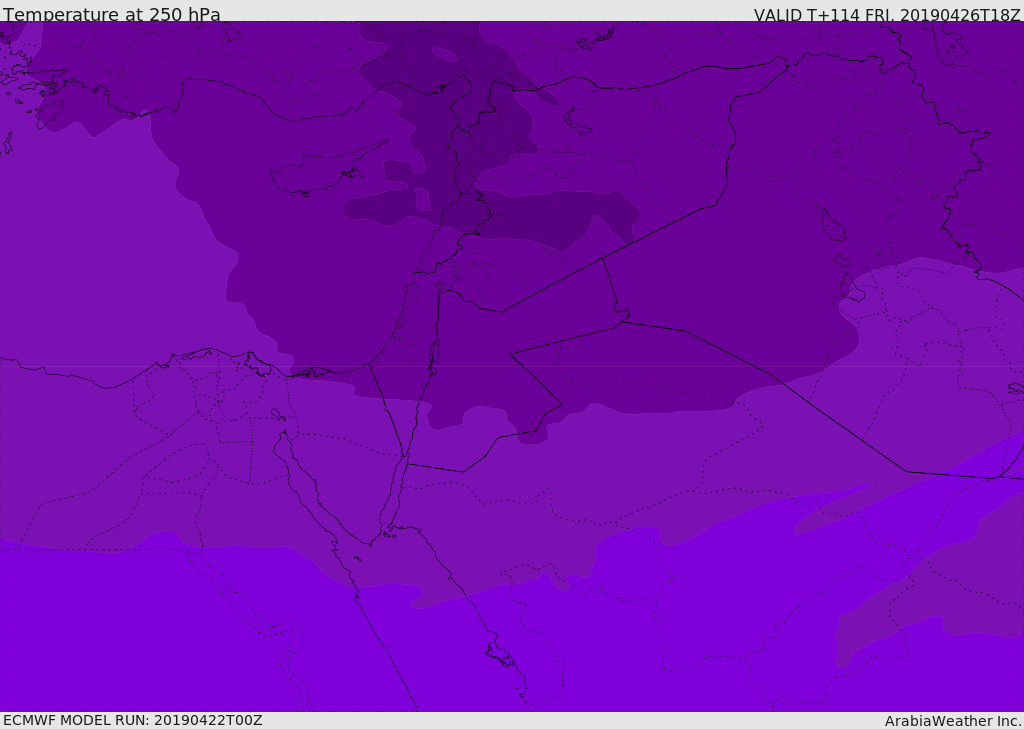Screen dimensions: 1024x729
Task: Click the 'VALID T+114 FRI. 20190426T18Z' label
Action: (887, 15)
